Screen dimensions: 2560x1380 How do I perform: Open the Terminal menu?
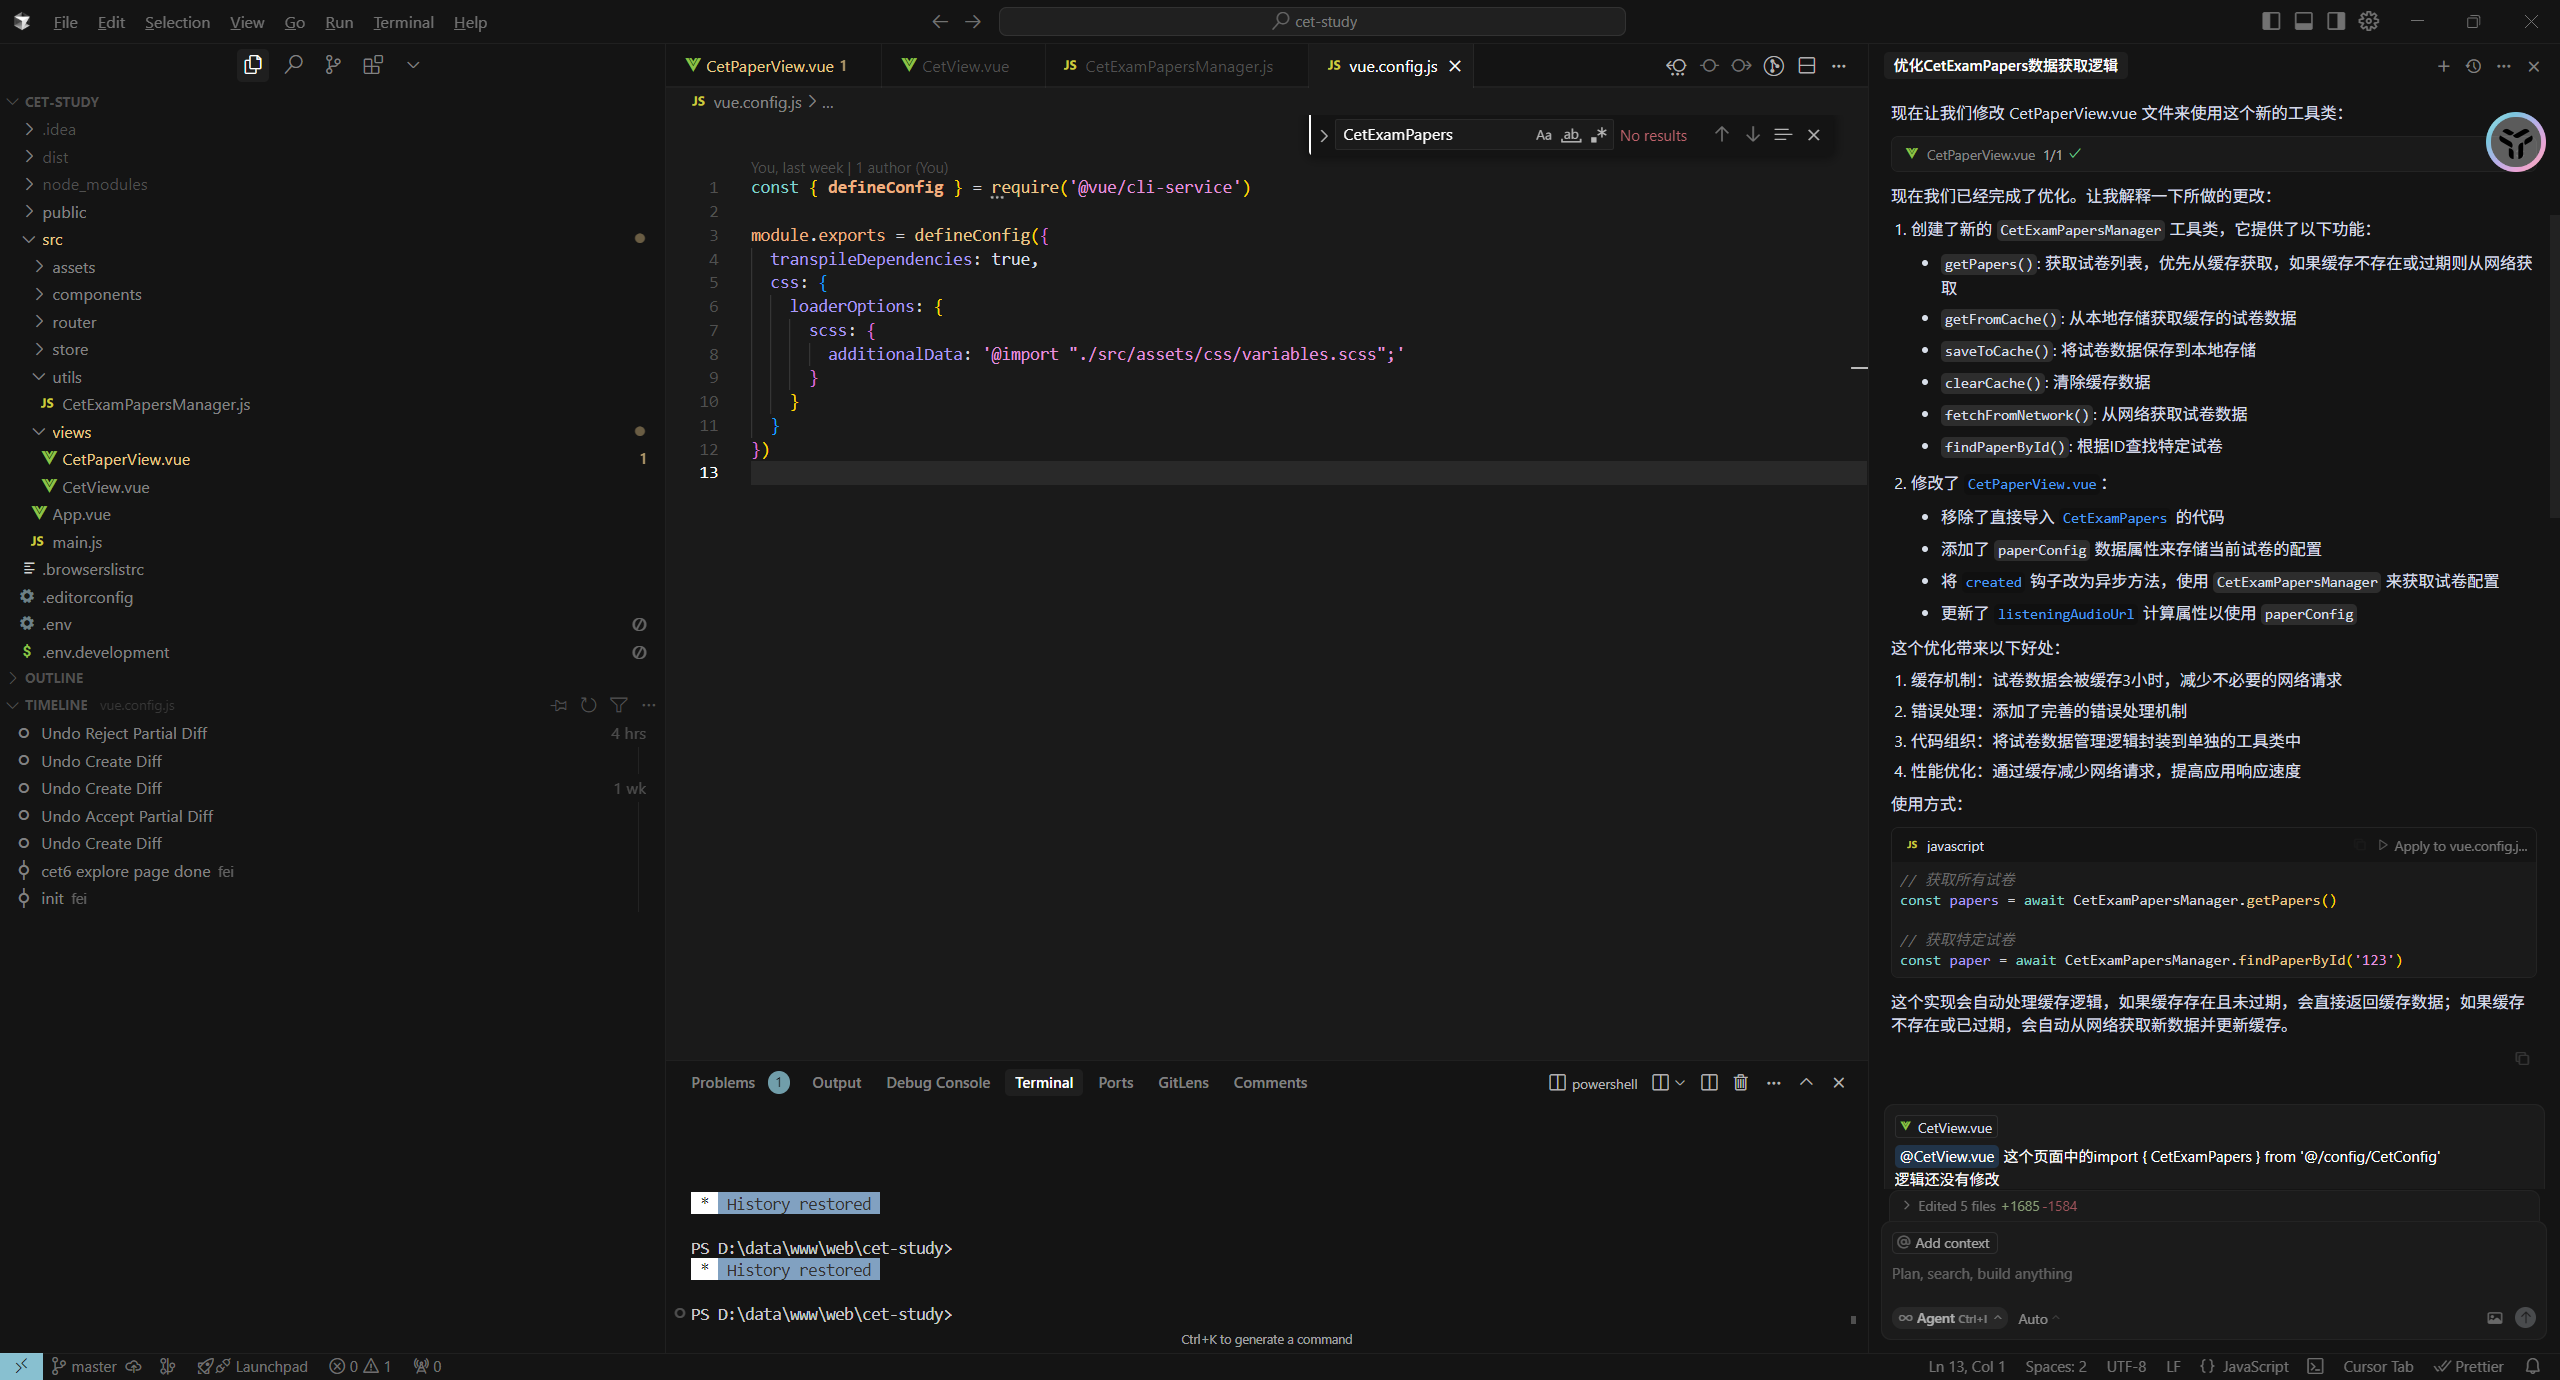click(403, 22)
